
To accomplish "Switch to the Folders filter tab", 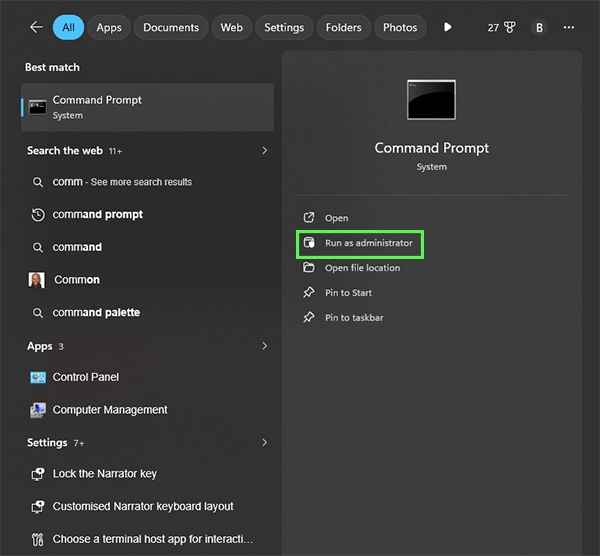I will click(344, 28).
